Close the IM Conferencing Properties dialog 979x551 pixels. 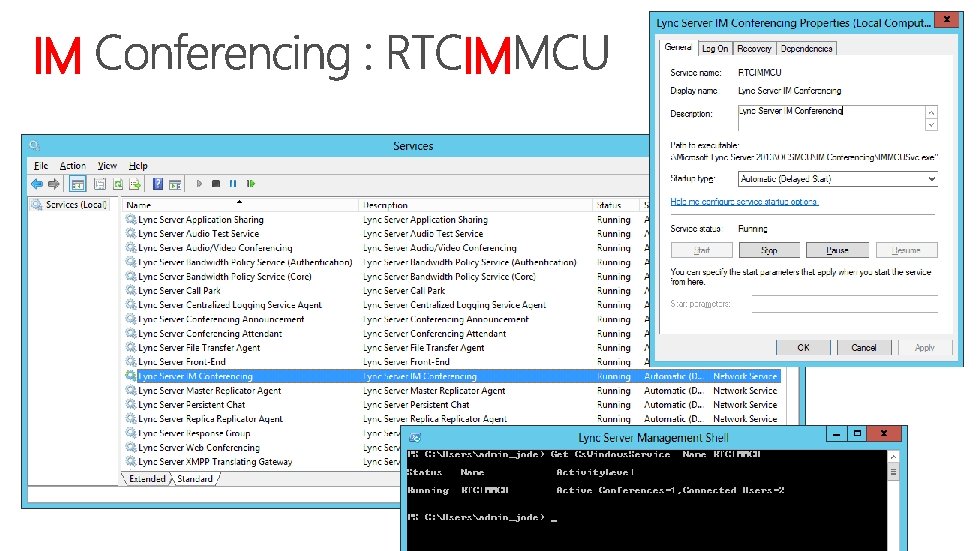pyautogui.click(x=947, y=19)
